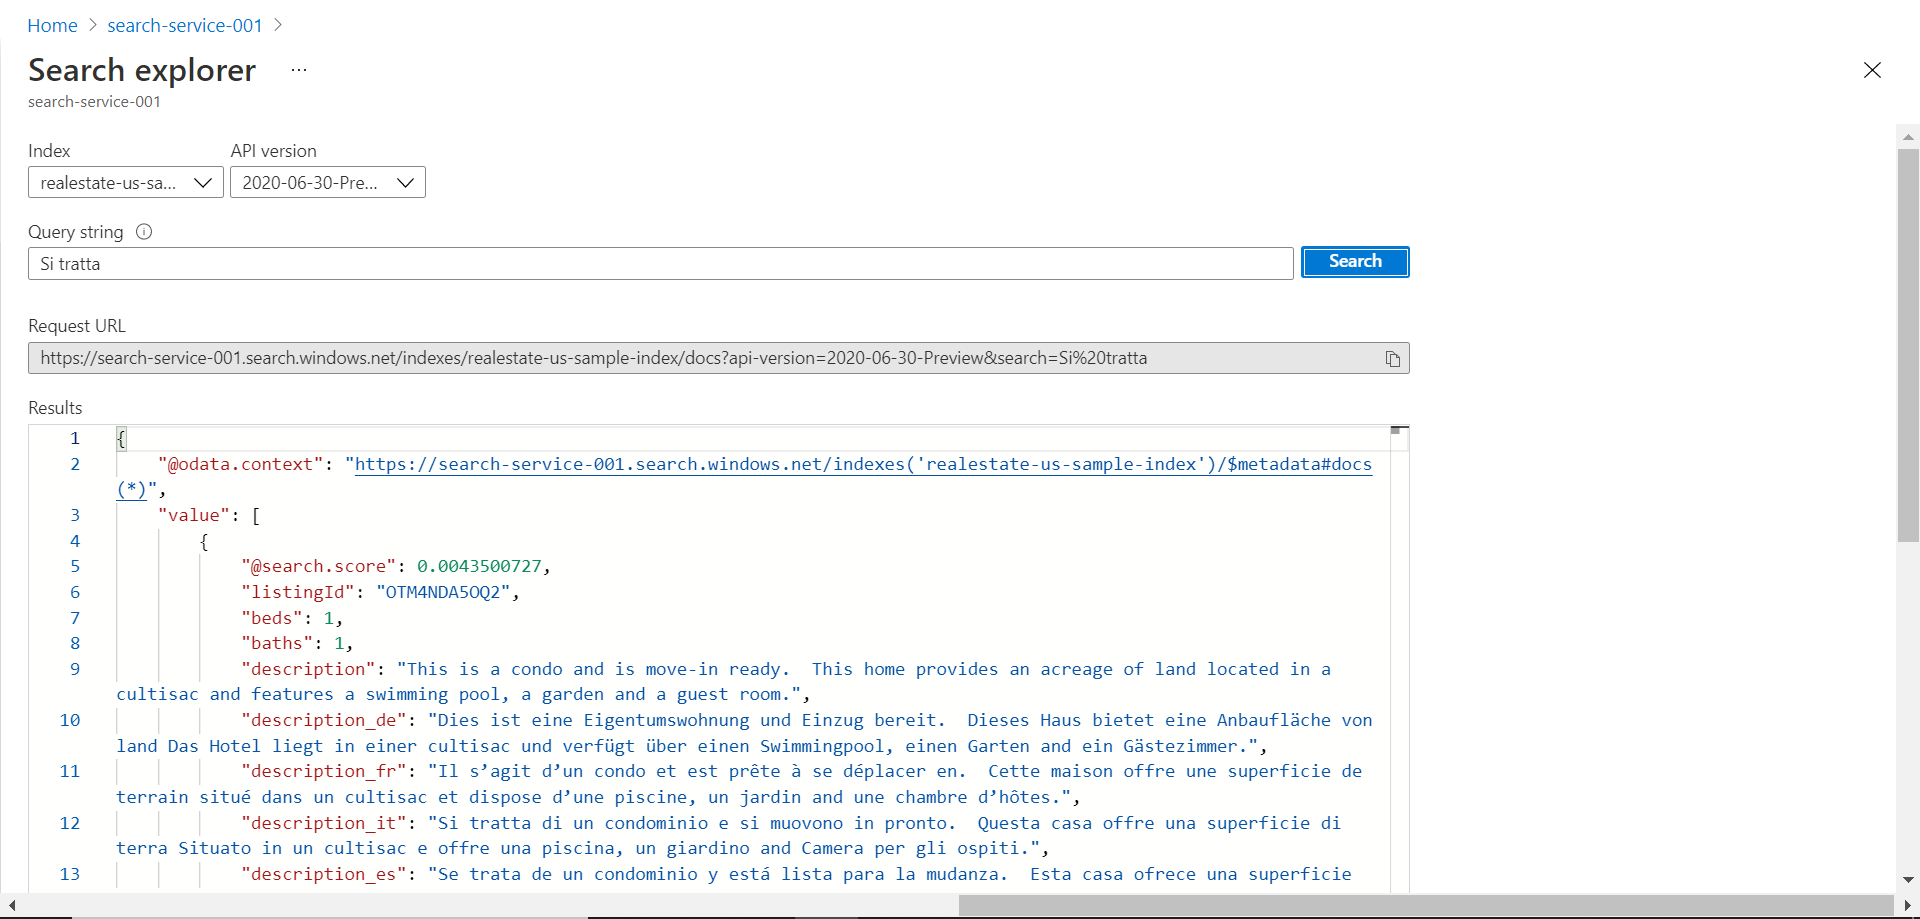
Task: Select the "description_es" key in results
Action: [x=324, y=874]
